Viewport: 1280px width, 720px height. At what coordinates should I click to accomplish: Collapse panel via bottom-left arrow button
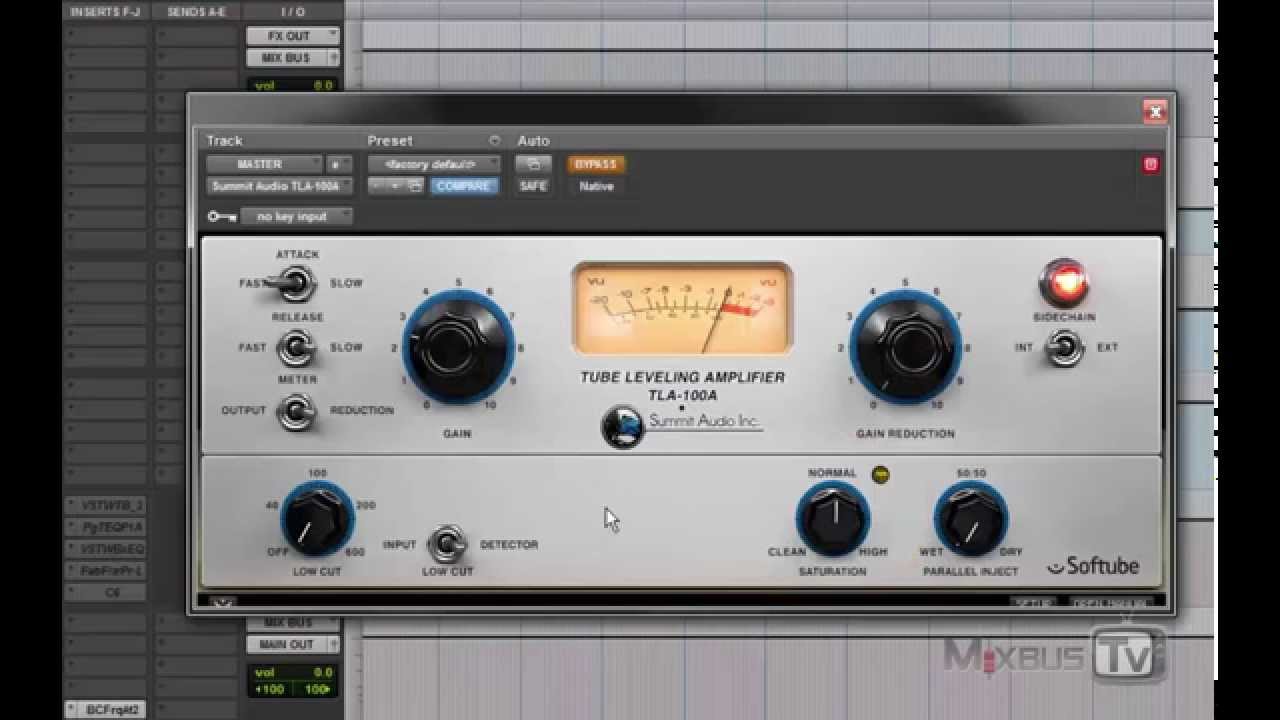coord(224,602)
